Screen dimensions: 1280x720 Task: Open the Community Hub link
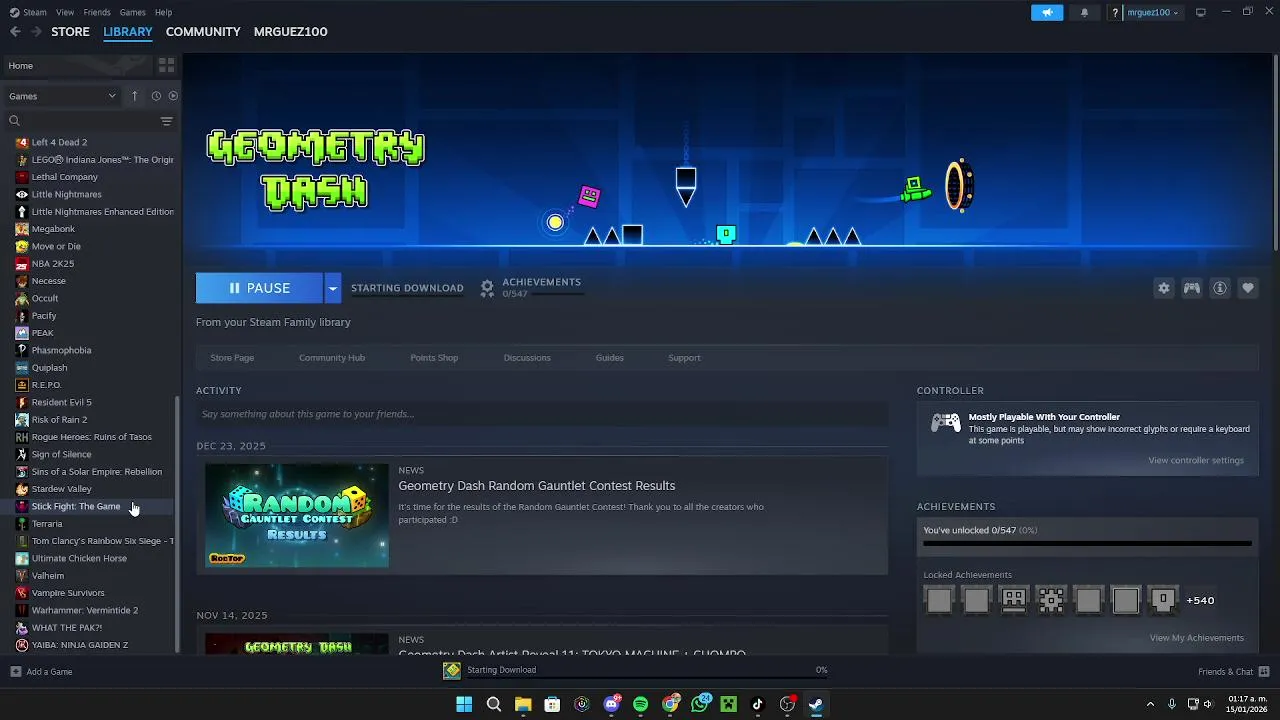[x=332, y=357]
